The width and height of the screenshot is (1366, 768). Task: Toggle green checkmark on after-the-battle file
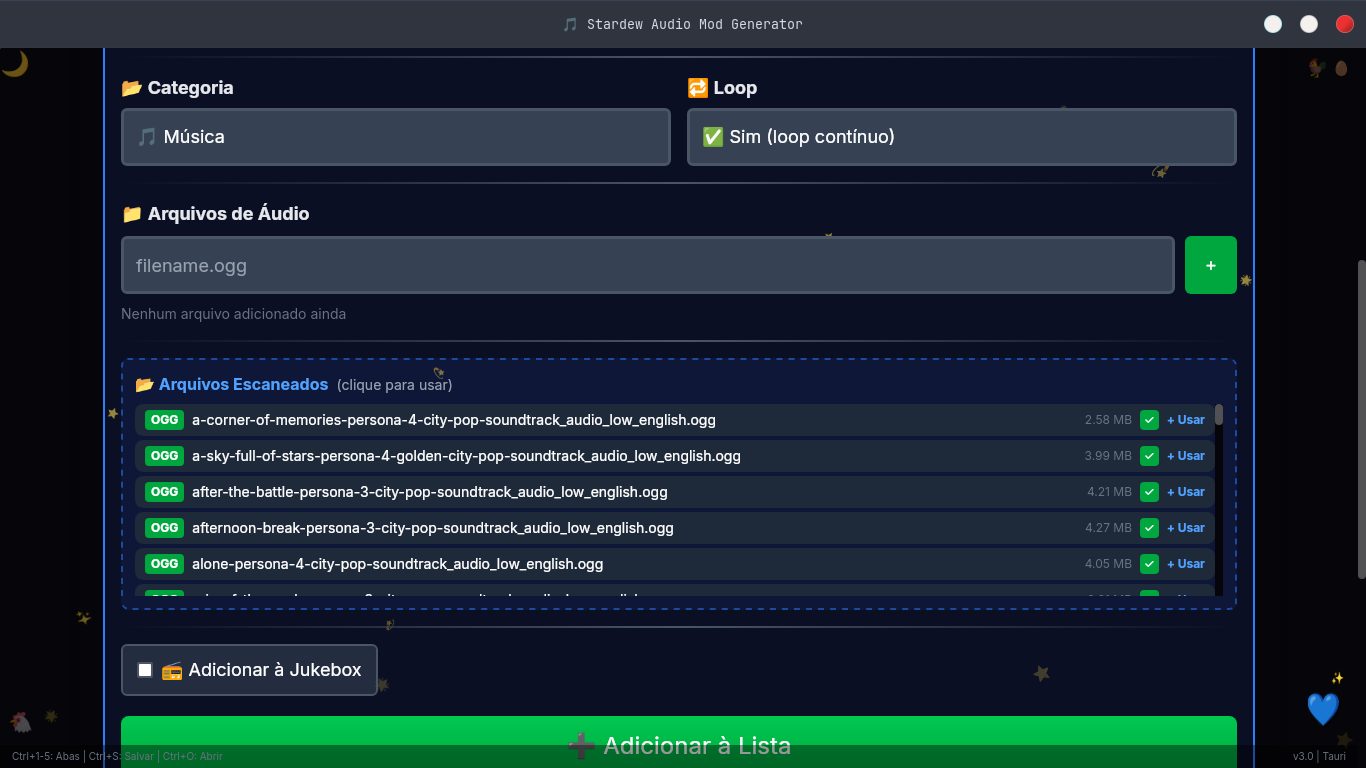coord(1149,492)
